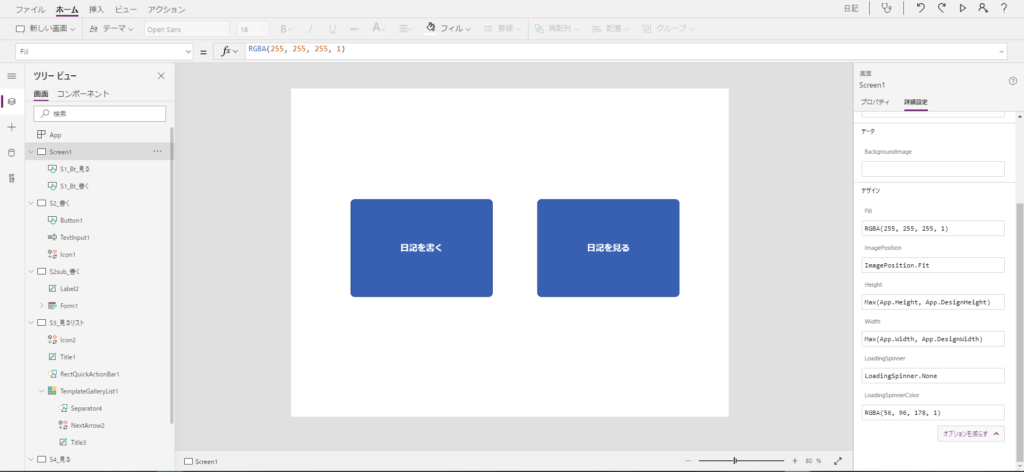Click the user share icon in top bar
The height and width of the screenshot is (472, 1024).
click(x=983, y=8)
